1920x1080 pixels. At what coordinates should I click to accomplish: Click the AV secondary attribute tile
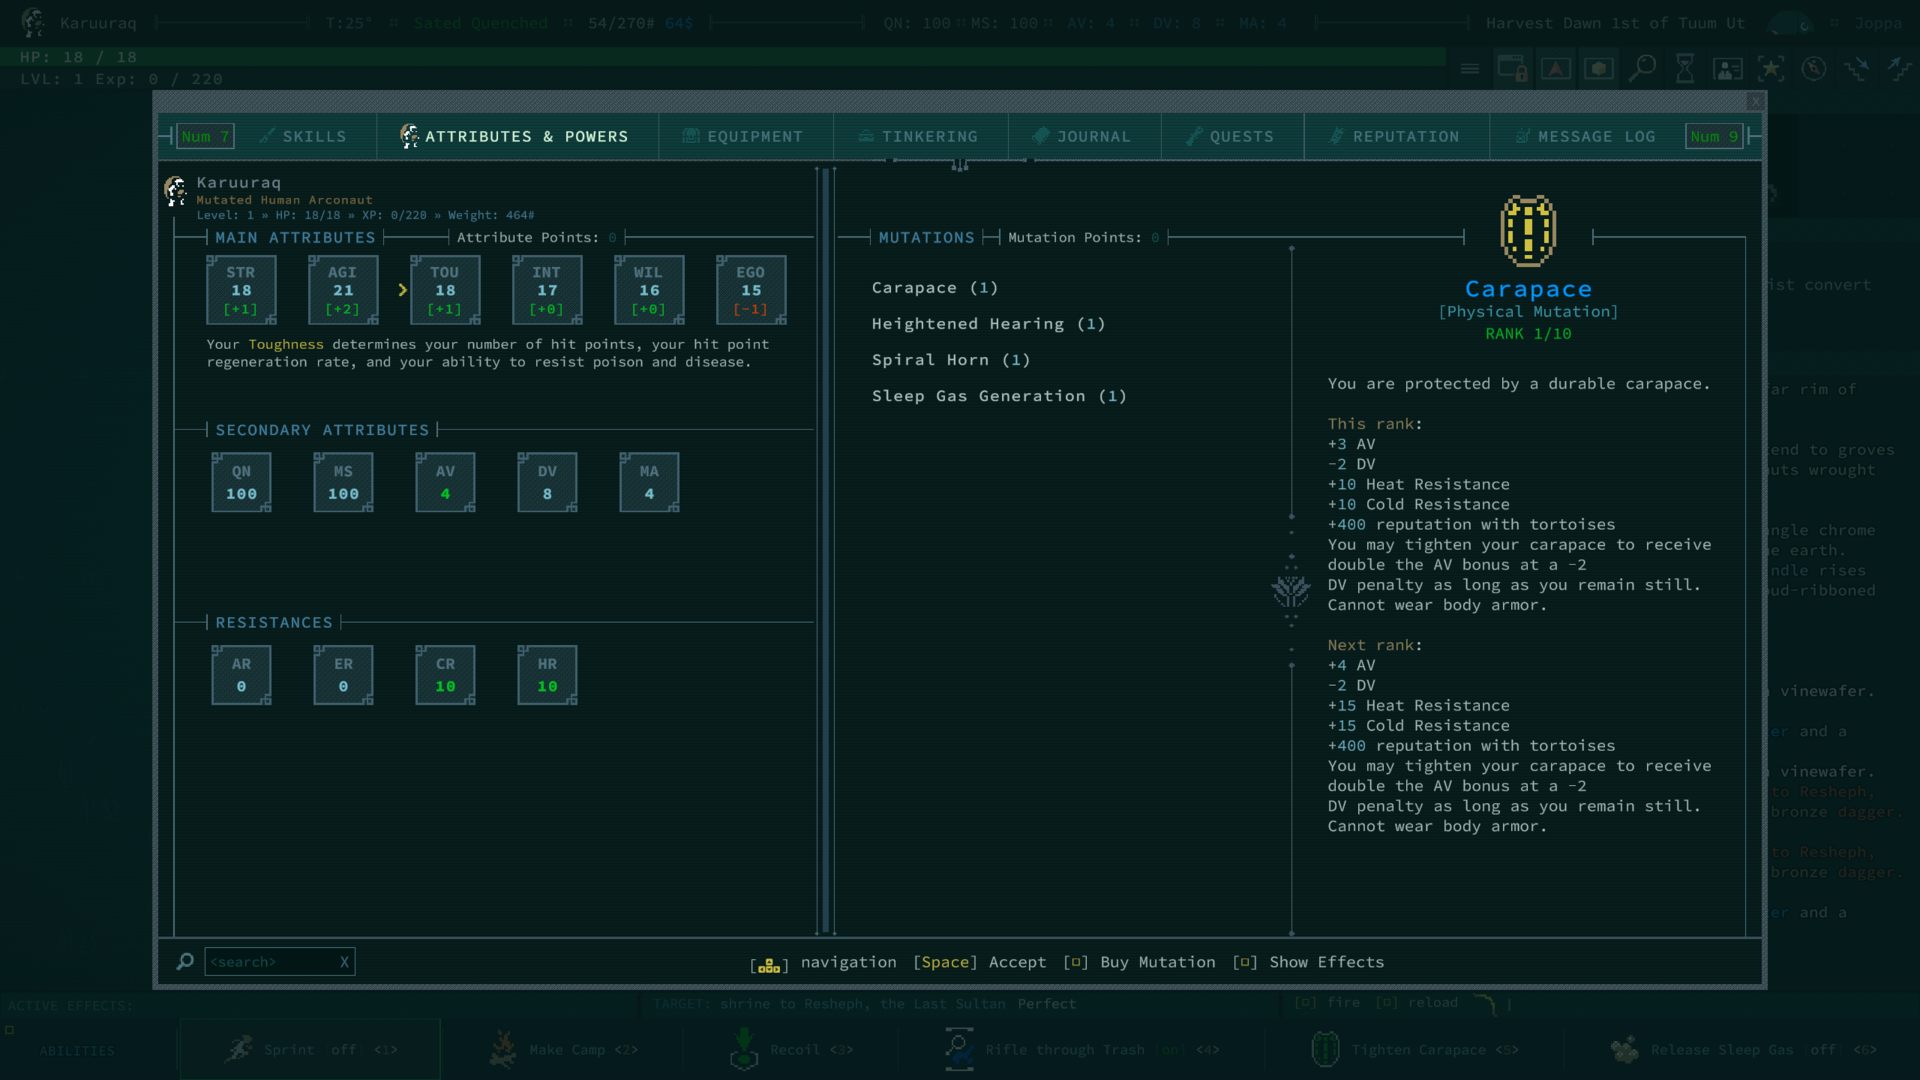point(445,482)
